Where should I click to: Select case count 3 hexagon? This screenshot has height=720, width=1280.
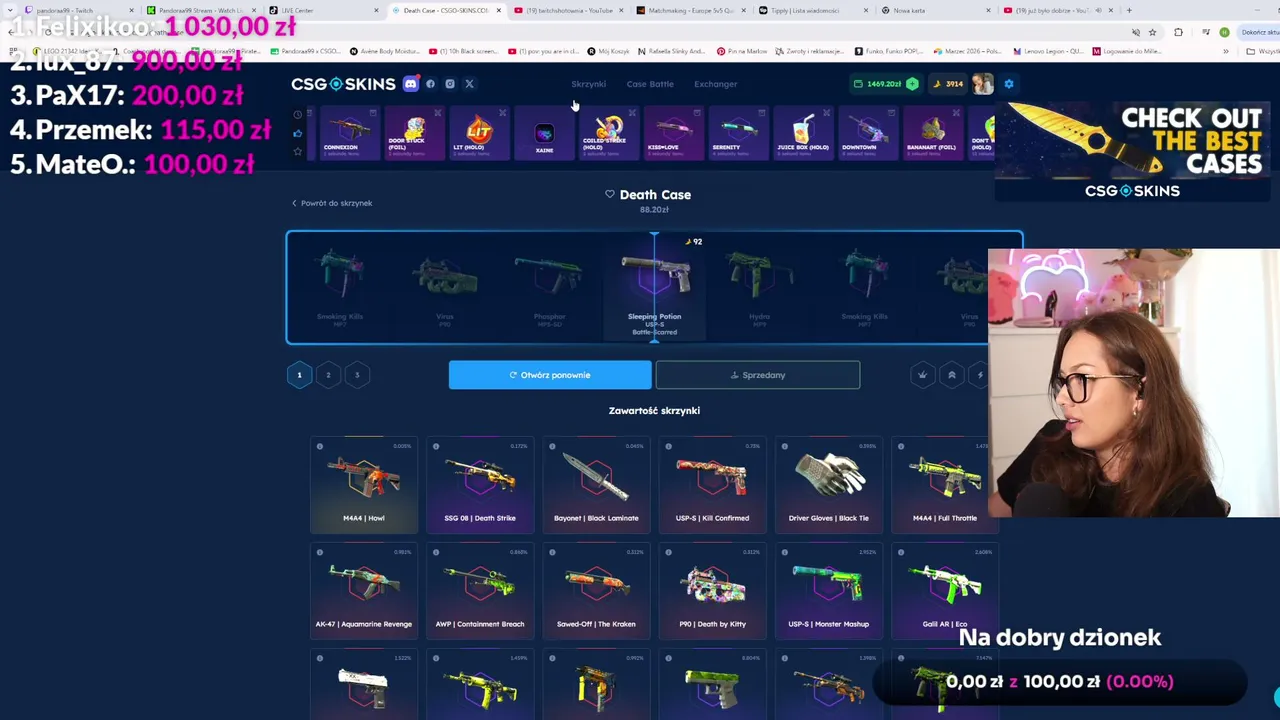357,375
